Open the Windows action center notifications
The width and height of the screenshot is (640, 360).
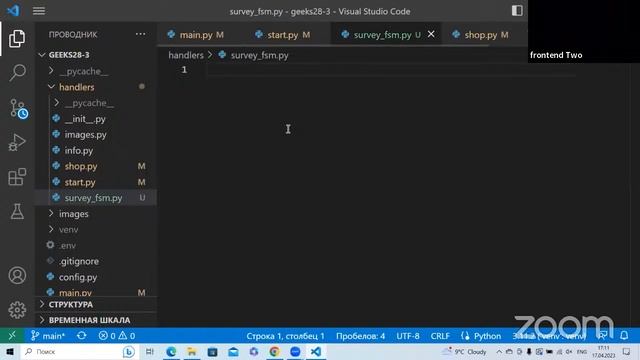627,351
